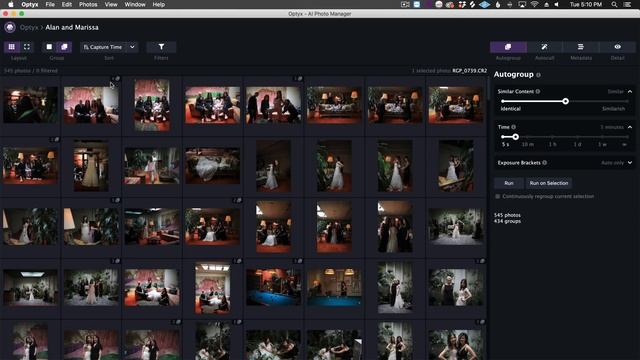Select the ungrouped single-photo view icon
This screenshot has width=640, height=360.
tap(49, 47)
